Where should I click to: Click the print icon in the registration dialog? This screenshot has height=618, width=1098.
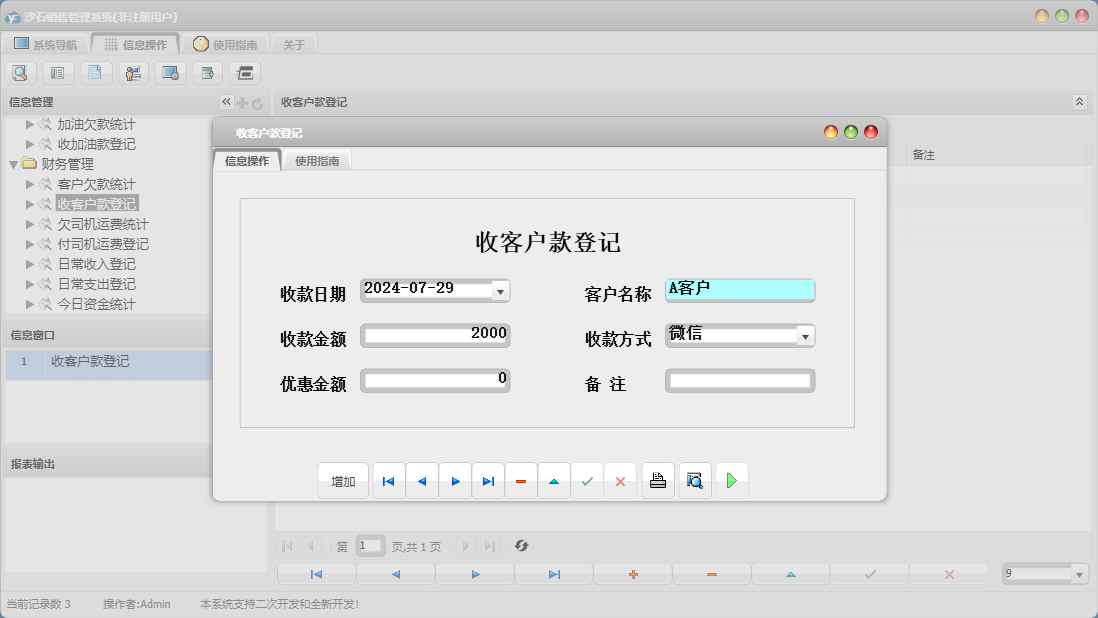pyautogui.click(x=657, y=480)
